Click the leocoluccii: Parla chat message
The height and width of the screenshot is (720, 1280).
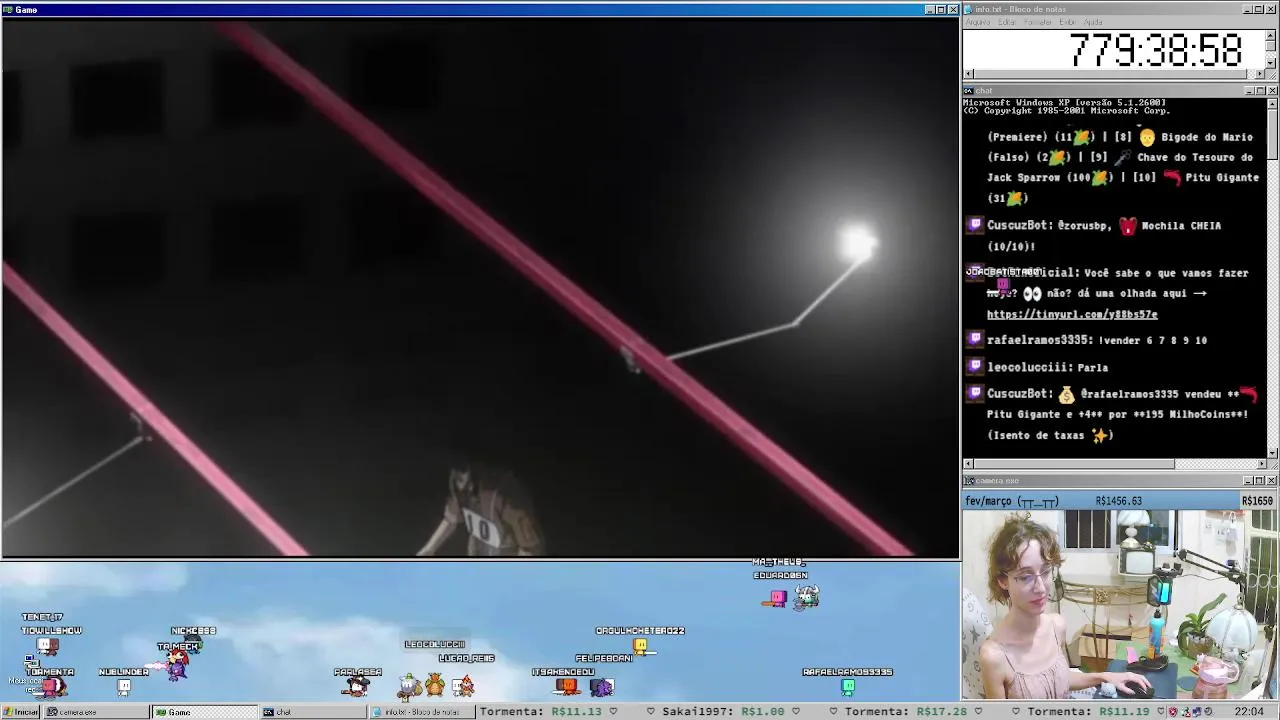(1047, 367)
